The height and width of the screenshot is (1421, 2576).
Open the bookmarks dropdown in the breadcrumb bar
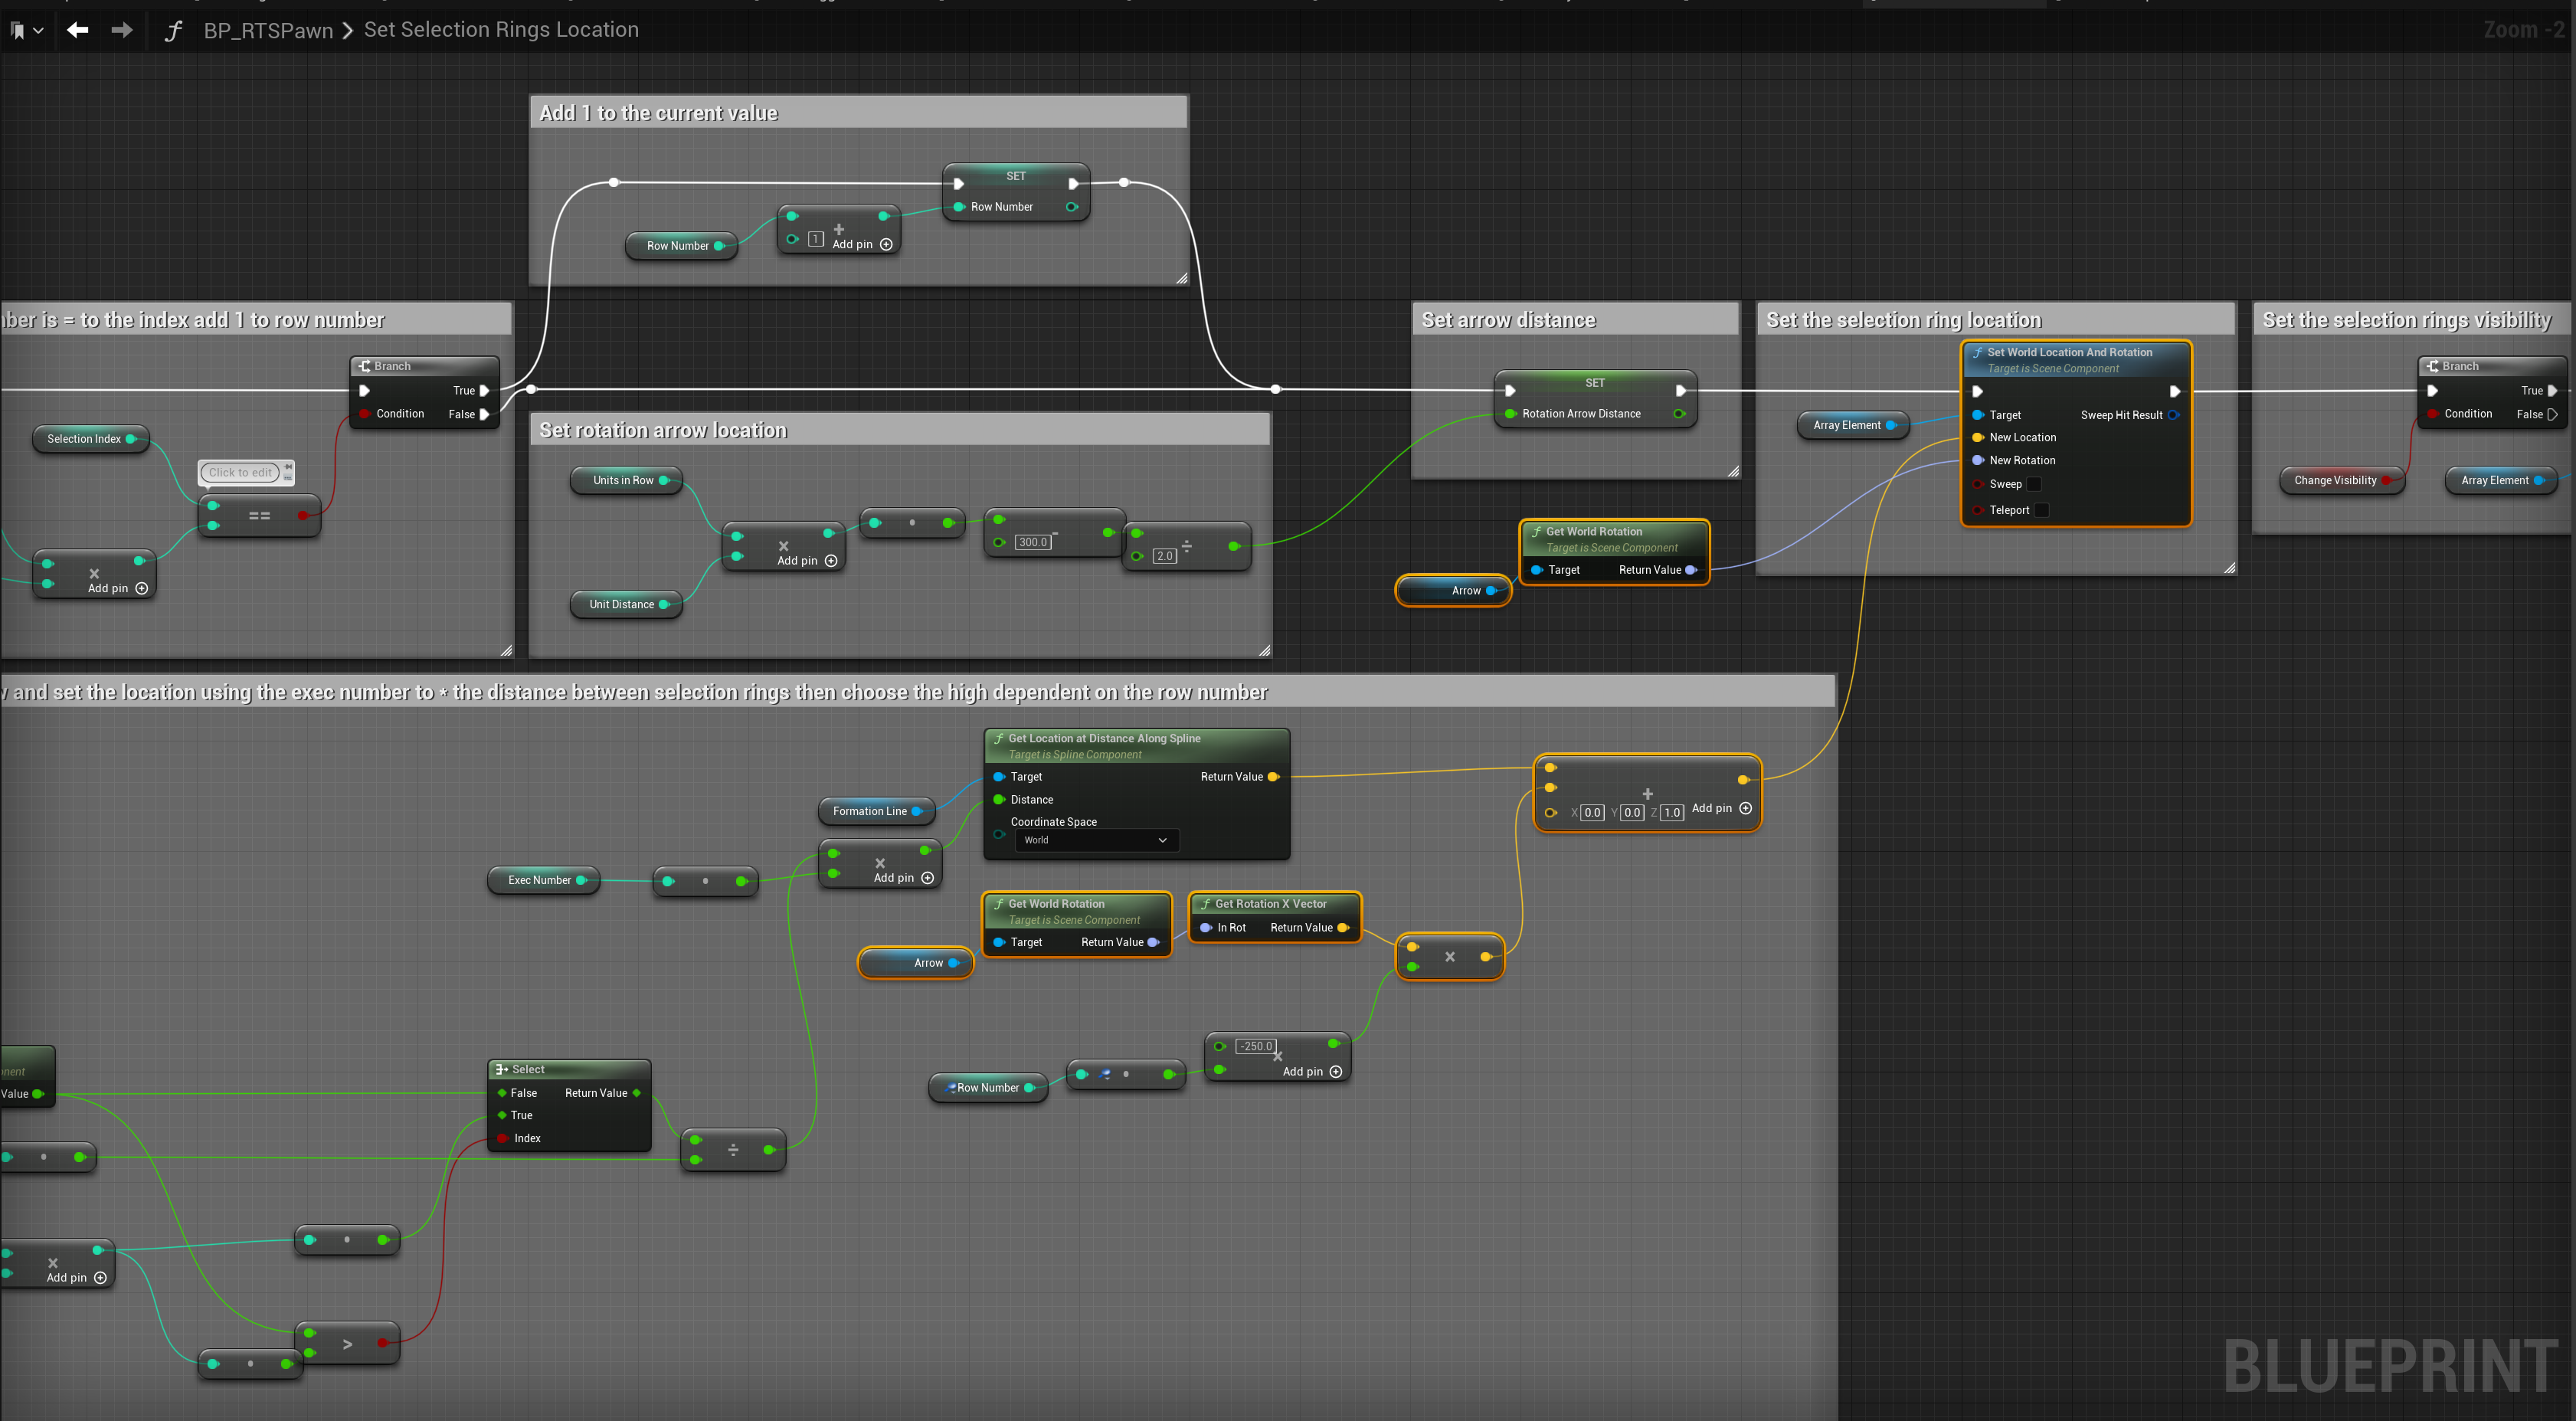pos(27,31)
